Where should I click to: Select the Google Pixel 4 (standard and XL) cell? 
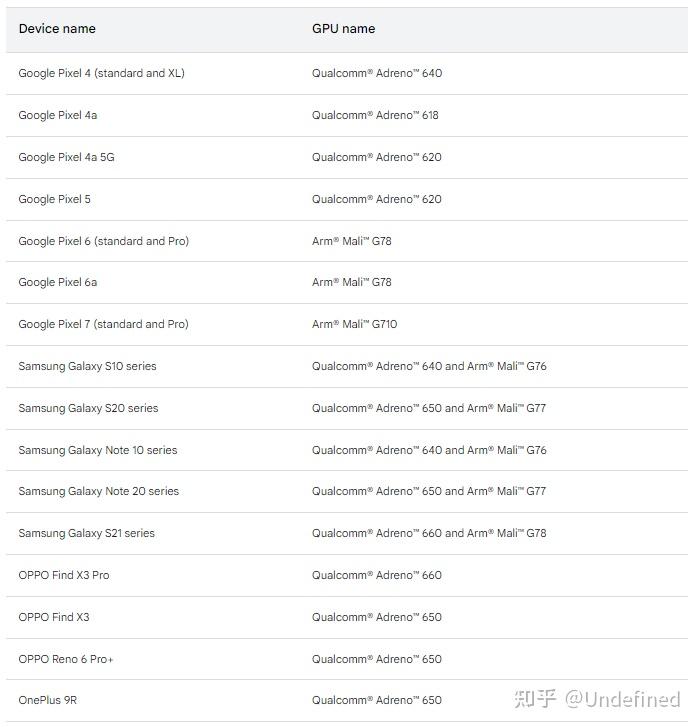(x=101, y=73)
